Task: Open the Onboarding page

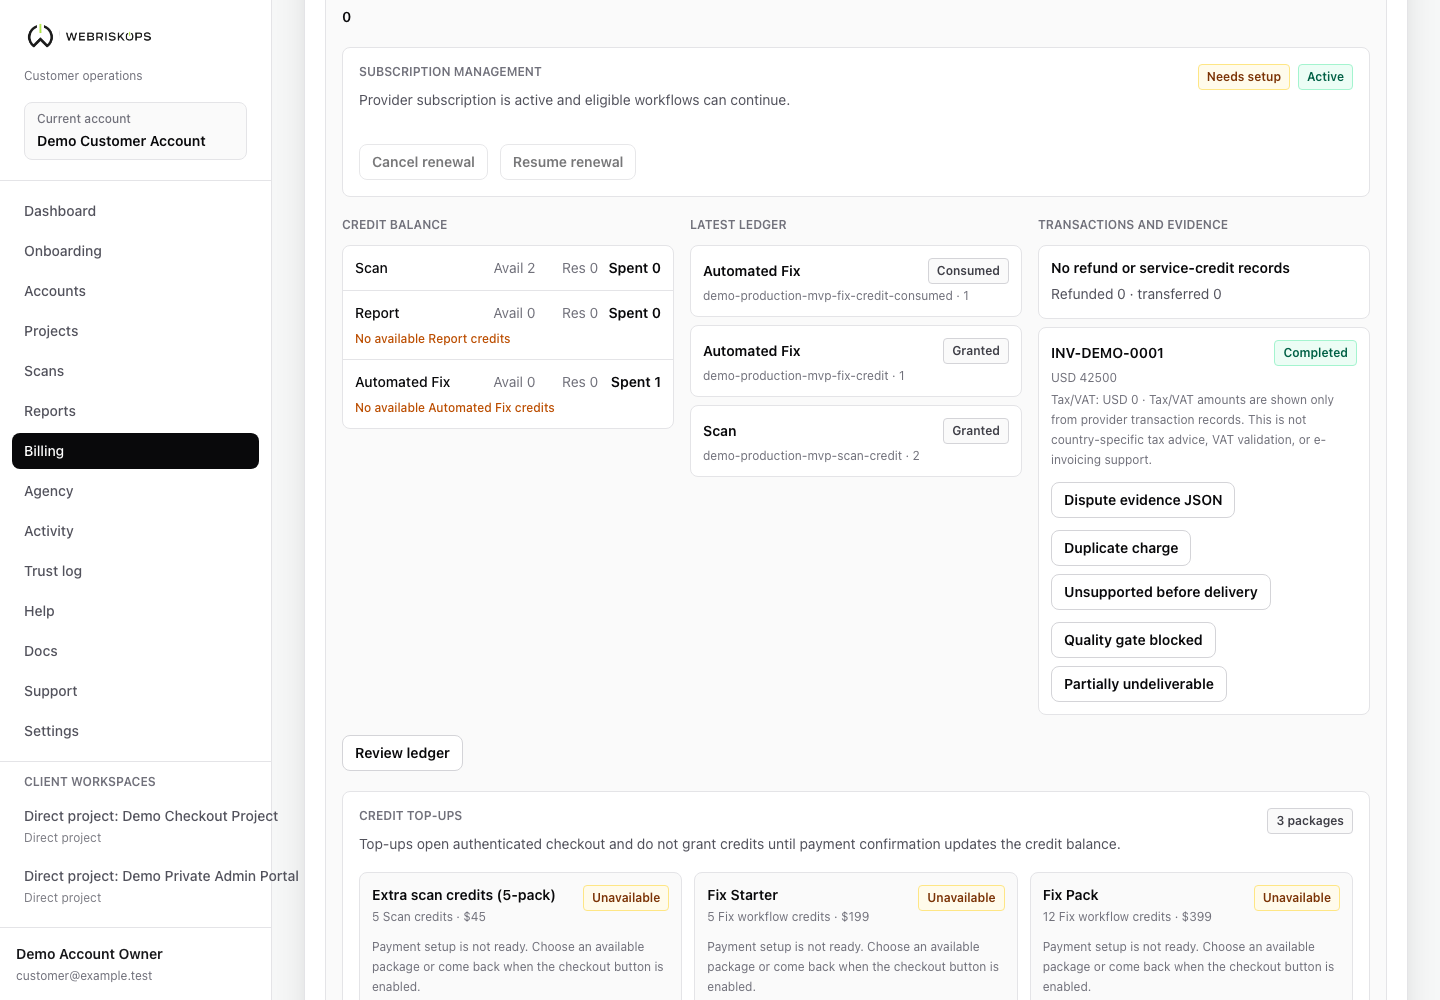Action: [135, 251]
